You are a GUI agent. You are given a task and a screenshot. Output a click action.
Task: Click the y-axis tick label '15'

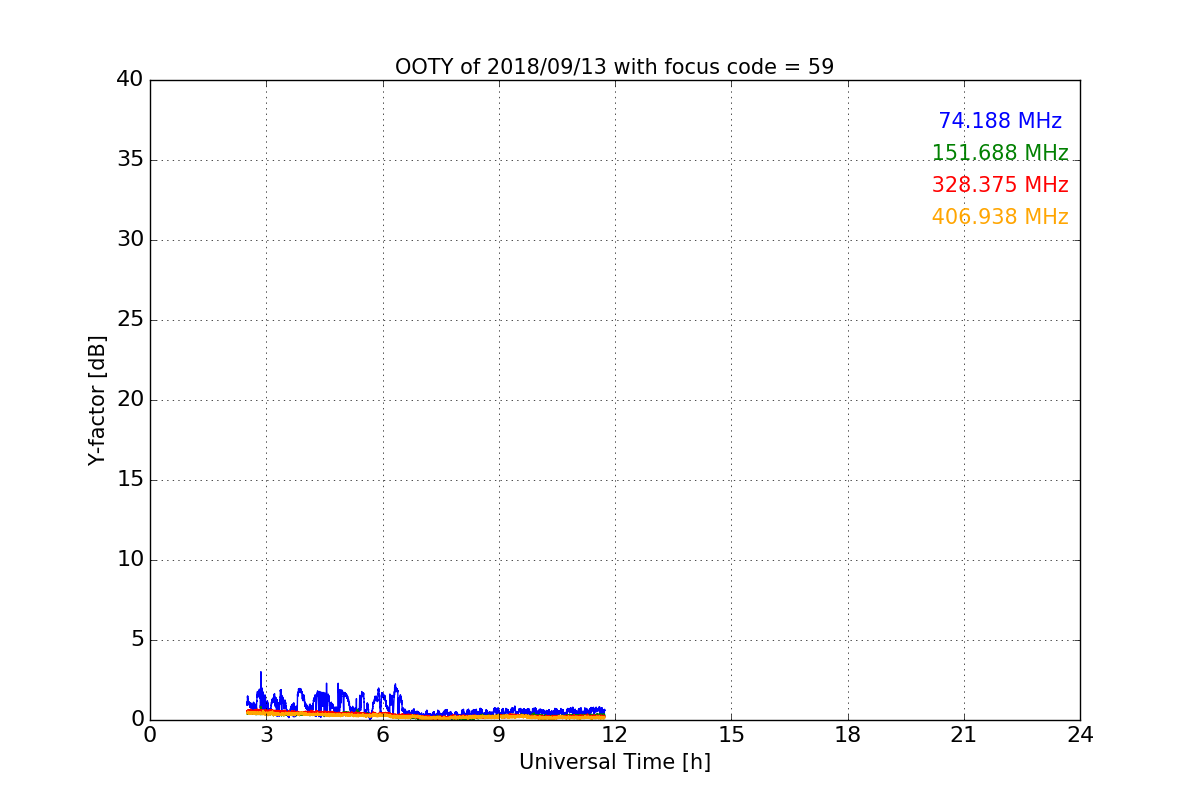click(x=130, y=480)
